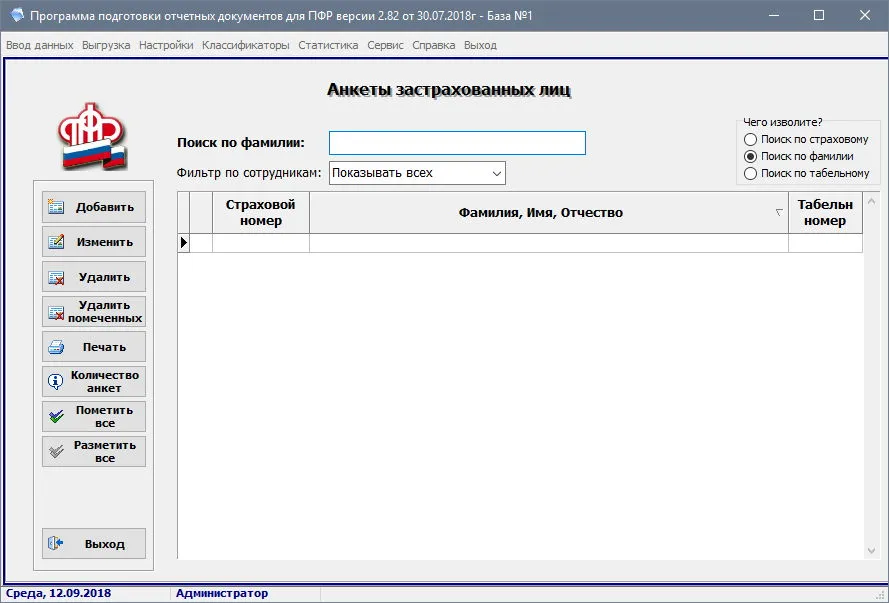Click the Добавить add-record icon

(56, 207)
